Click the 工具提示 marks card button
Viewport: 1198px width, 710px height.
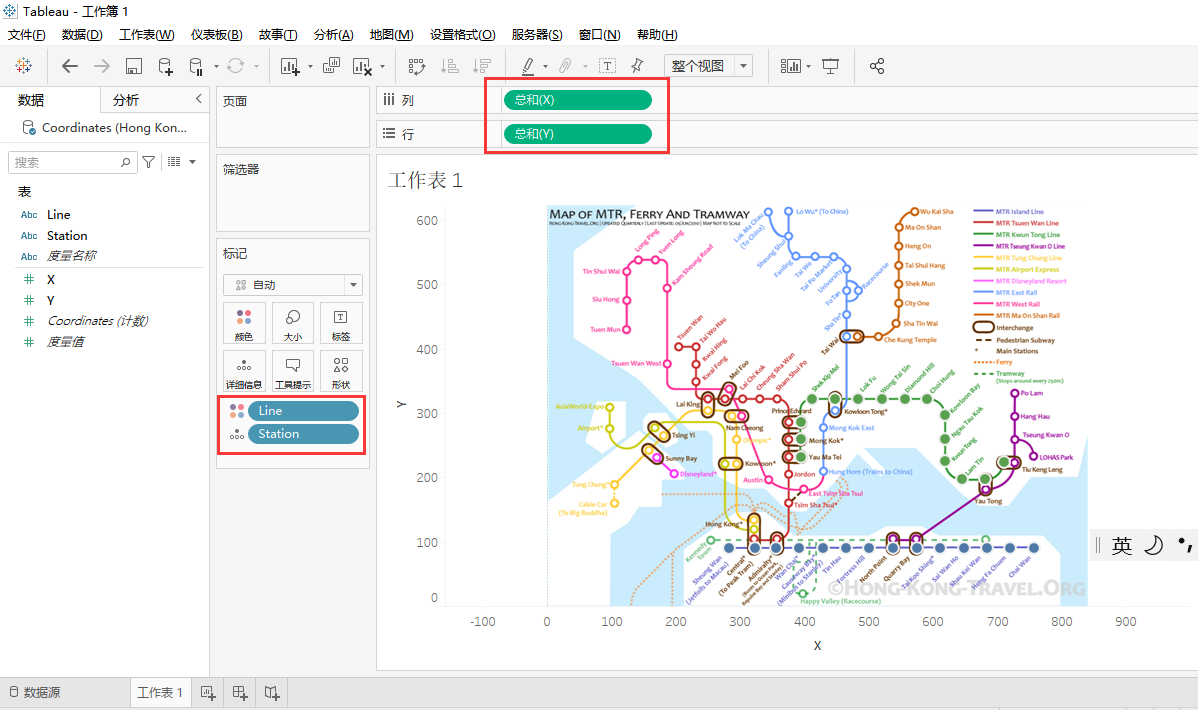tap(293, 372)
